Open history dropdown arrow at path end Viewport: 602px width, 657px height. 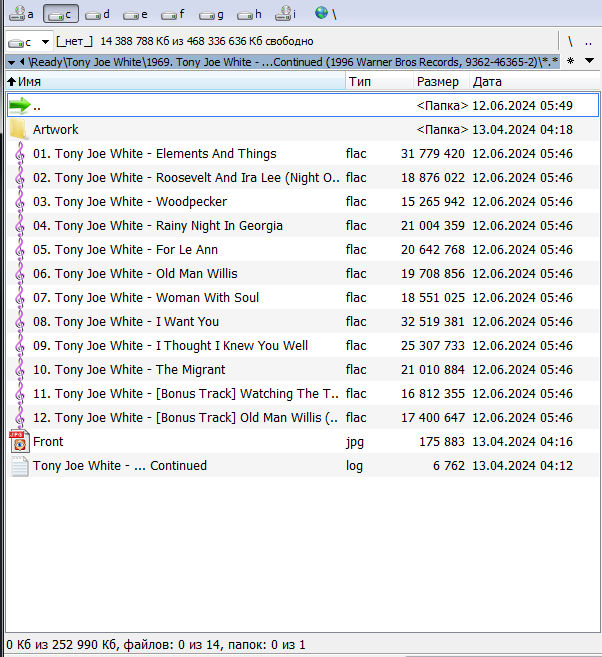tap(589, 61)
